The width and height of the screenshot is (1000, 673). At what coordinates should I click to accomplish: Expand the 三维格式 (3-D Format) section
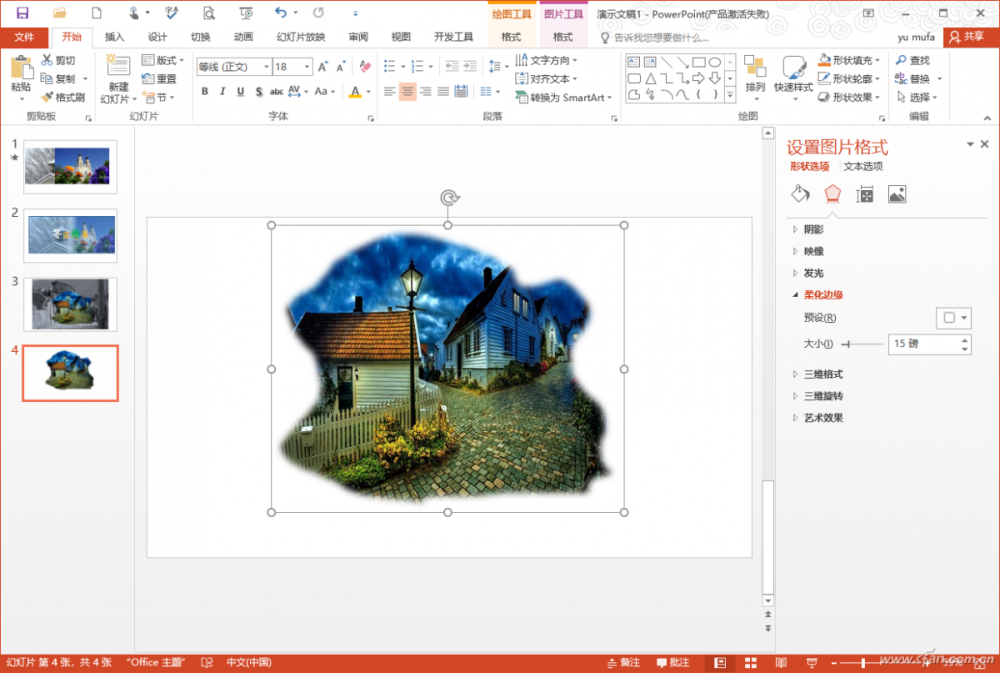tap(823, 374)
